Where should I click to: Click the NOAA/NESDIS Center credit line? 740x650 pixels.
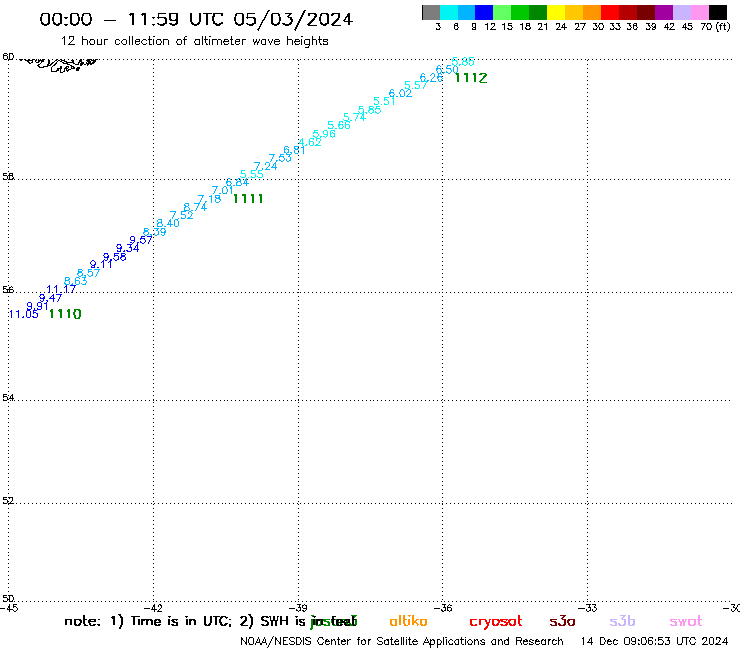coord(402,642)
